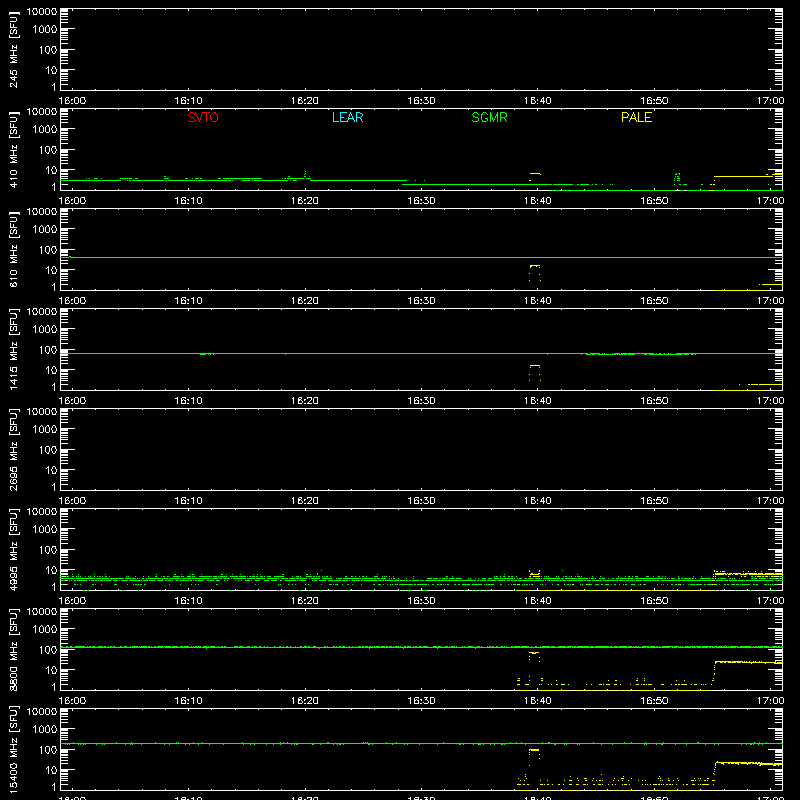Click the 1000 tick value on the 410 MHz axis
The image size is (800, 800).
click(45, 130)
